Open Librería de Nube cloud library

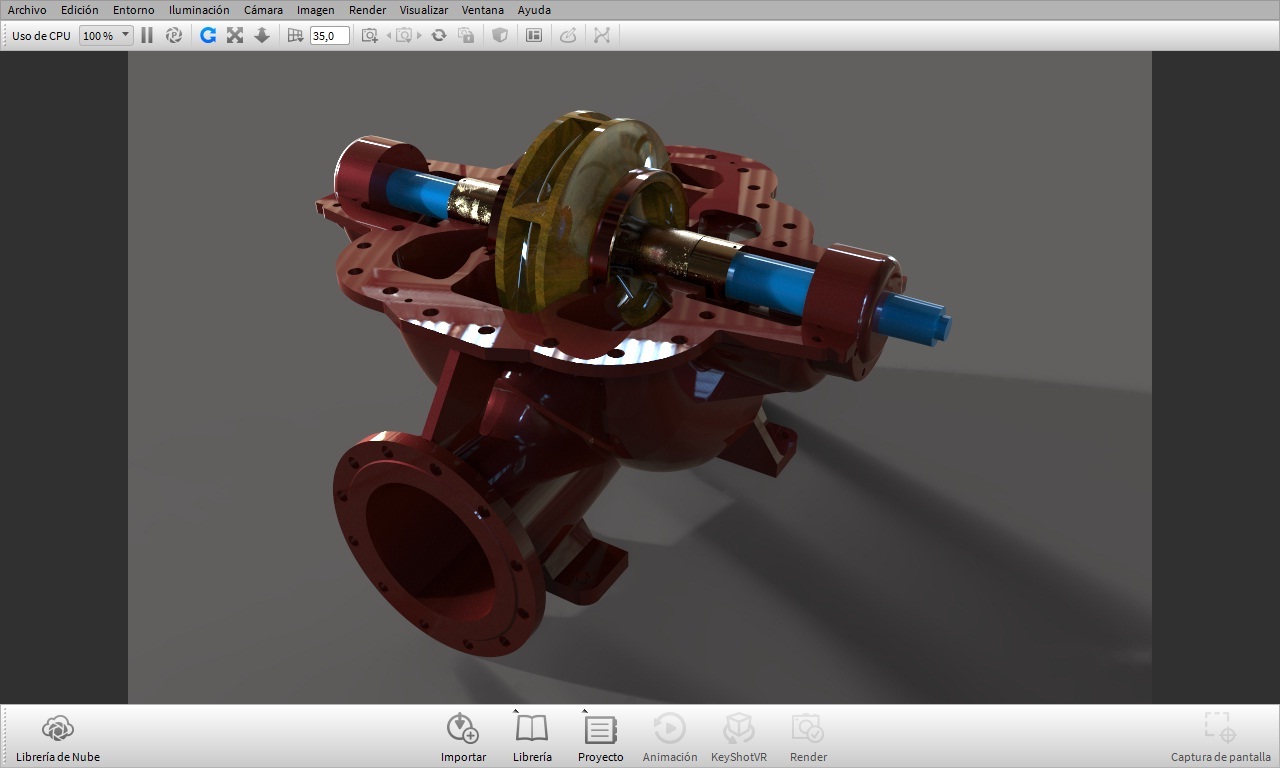click(x=58, y=738)
